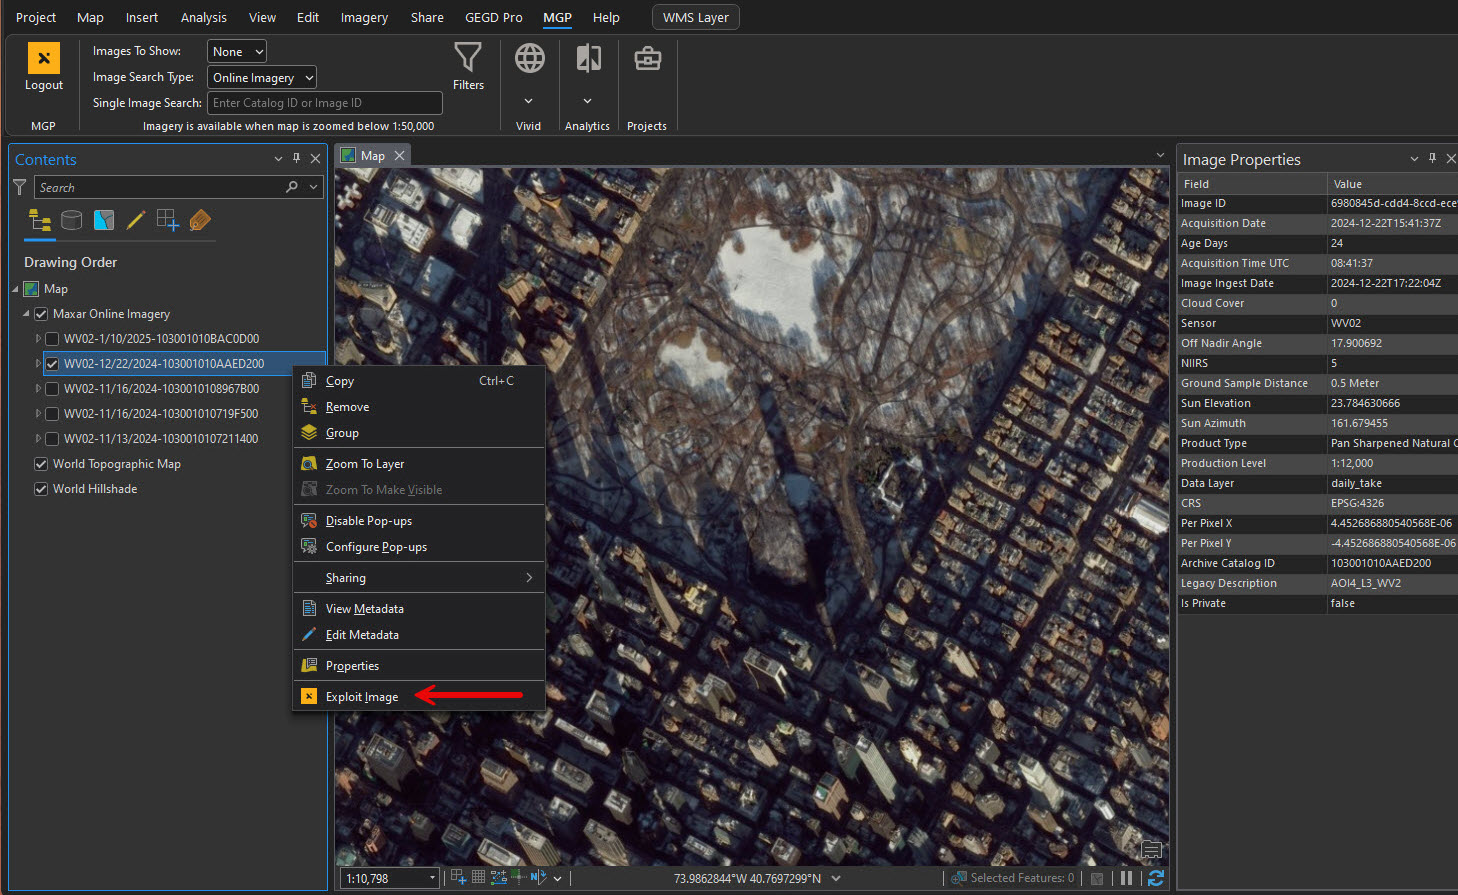
Task: Refresh the map view
Action: 1156,877
